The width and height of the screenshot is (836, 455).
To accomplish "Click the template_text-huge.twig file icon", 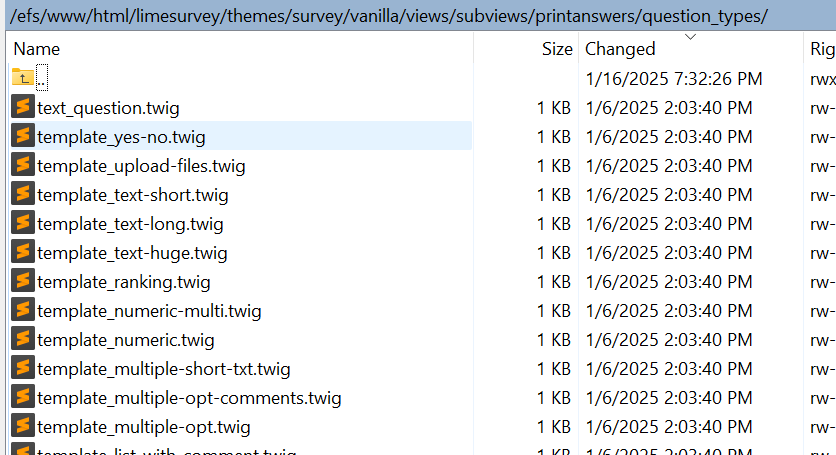I will click(23, 252).
